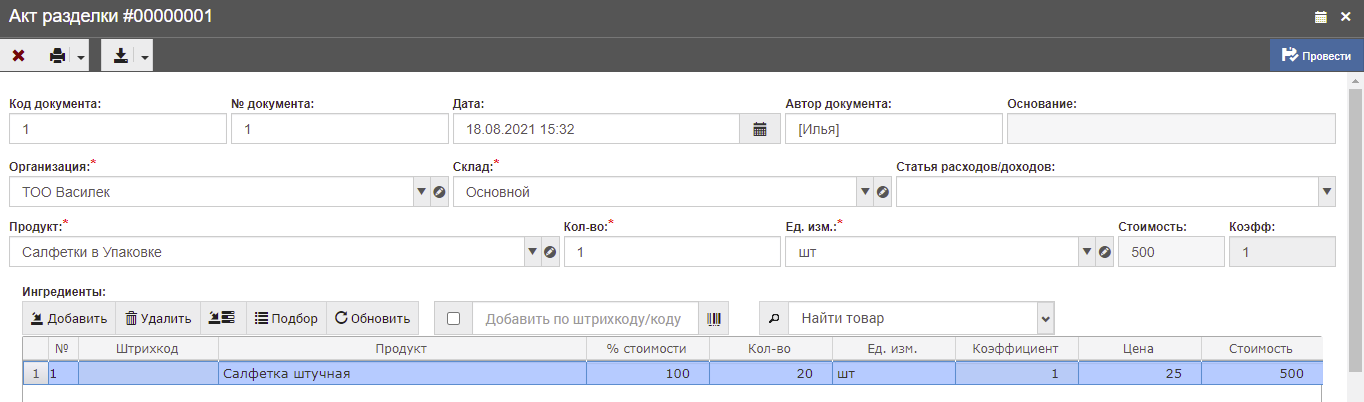Image resolution: width=1364 pixels, height=402 pixels.
Task: Click the ТОО Василек organization field
Action: [x=211, y=192]
